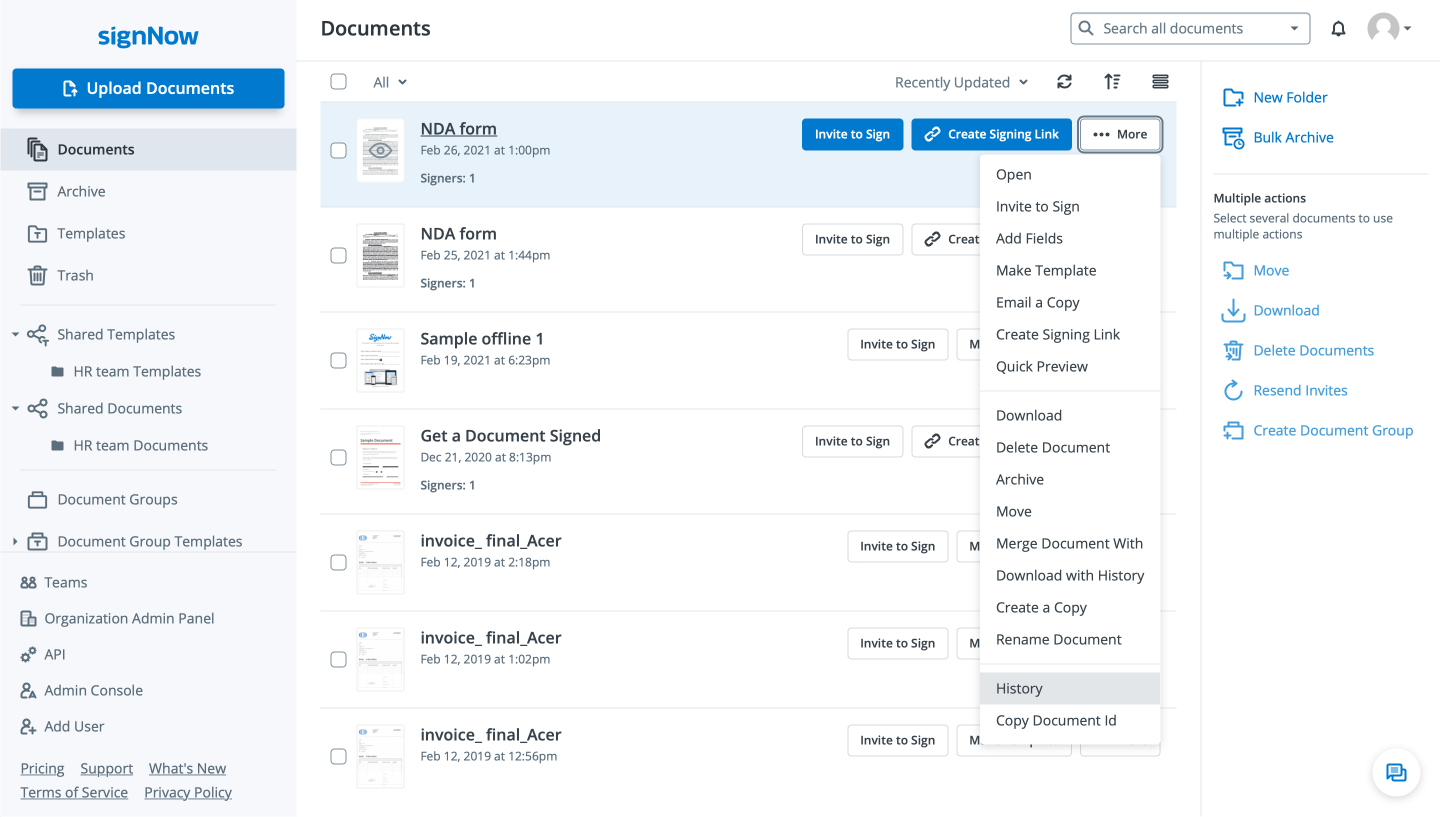Click the refresh documents icon

(1064, 82)
